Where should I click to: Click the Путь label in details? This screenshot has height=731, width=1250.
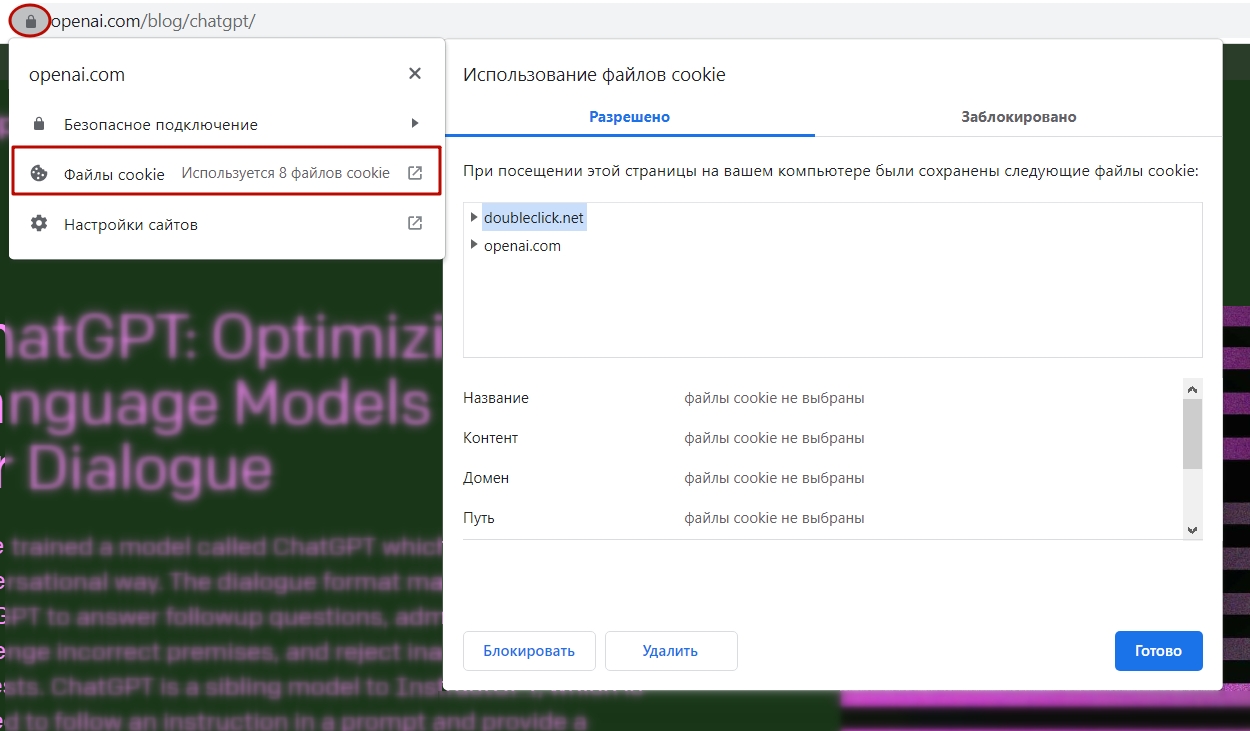click(479, 518)
